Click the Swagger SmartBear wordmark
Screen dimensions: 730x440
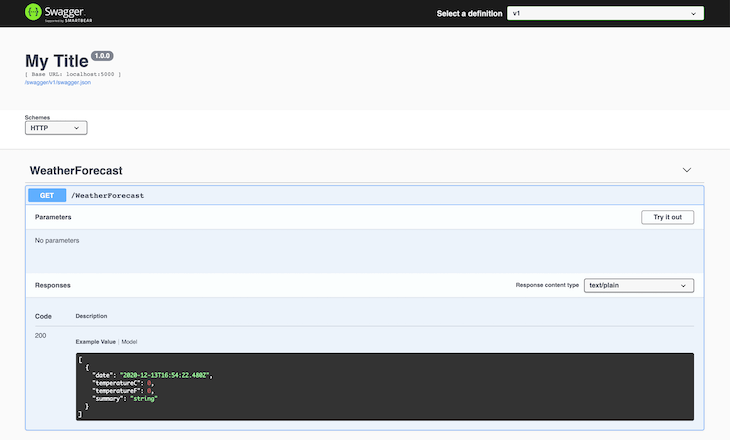pos(68,13)
